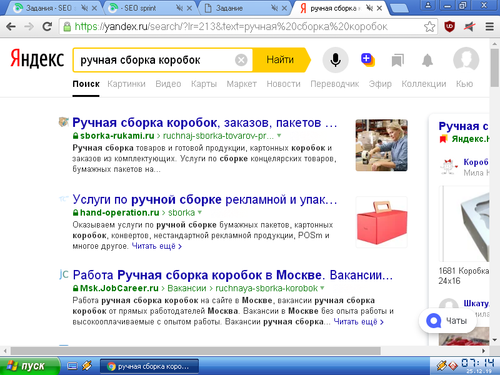
Task: Bookmark the page with the star icon
Action: pyautogui.click(x=430, y=27)
